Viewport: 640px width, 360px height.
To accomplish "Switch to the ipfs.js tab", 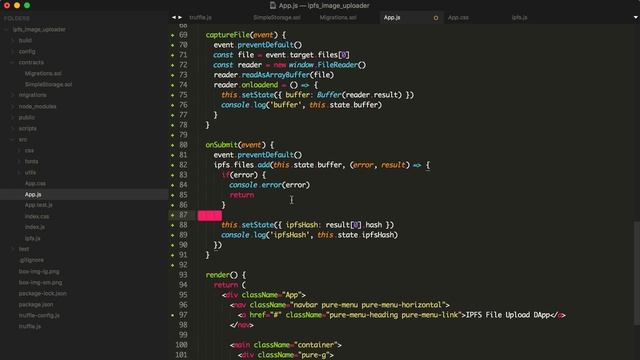I will pos(520,18).
